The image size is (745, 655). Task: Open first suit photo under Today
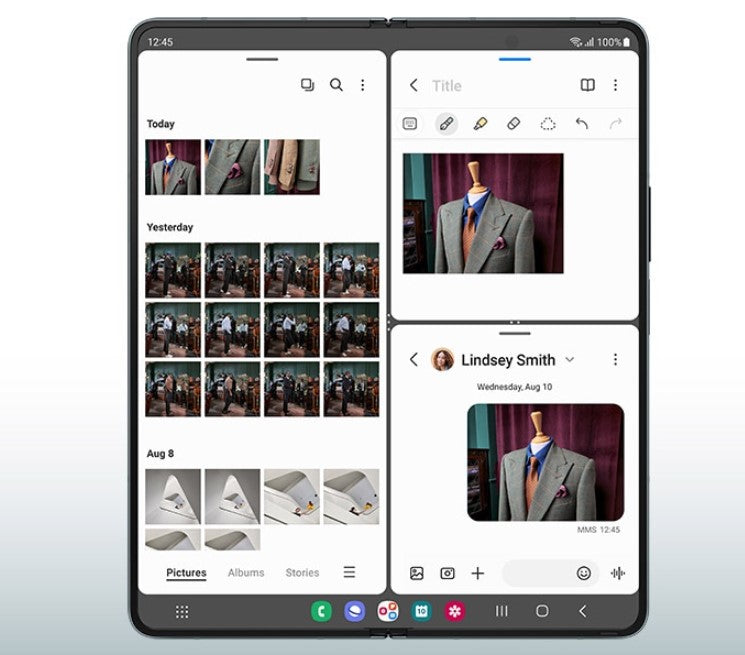(x=173, y=167)
